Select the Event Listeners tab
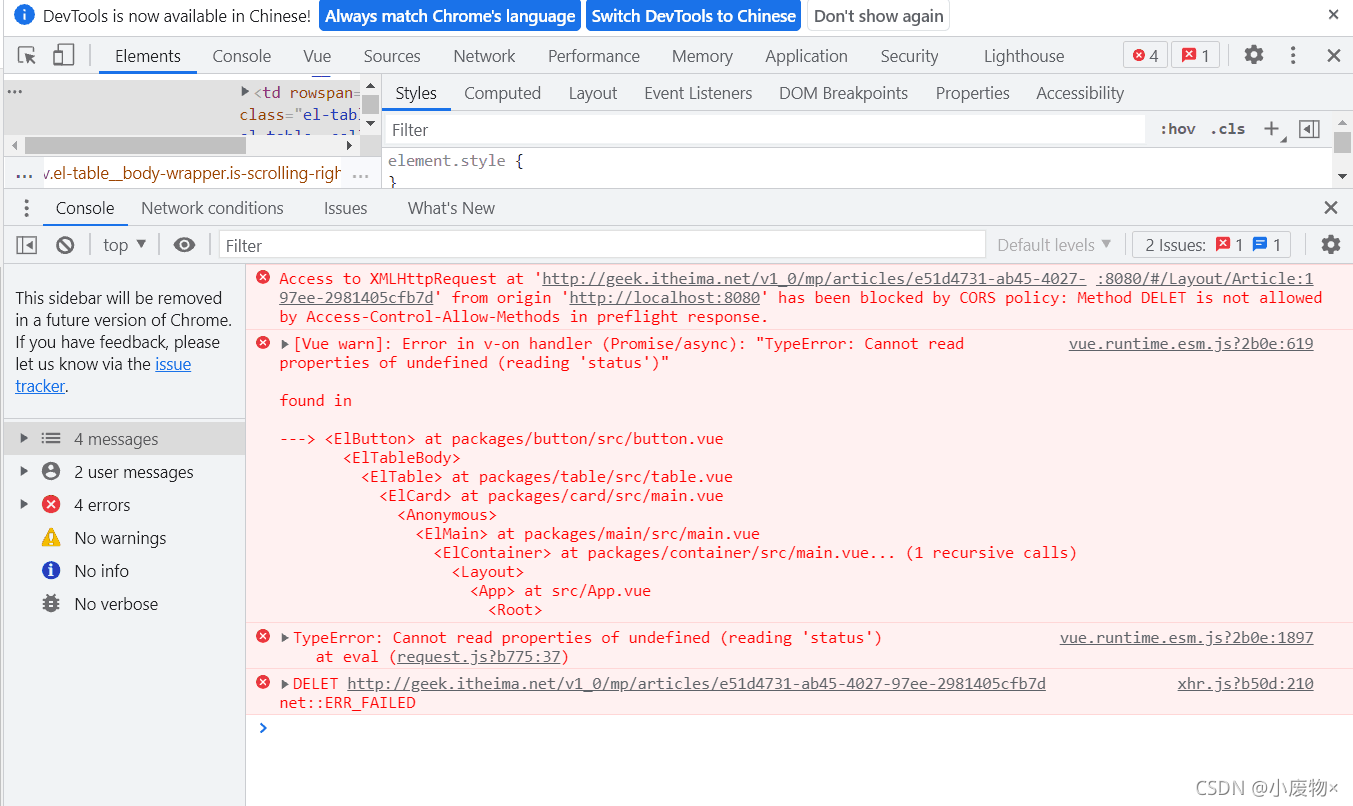This screenshot has width=1353, height=806. point(698,93)
